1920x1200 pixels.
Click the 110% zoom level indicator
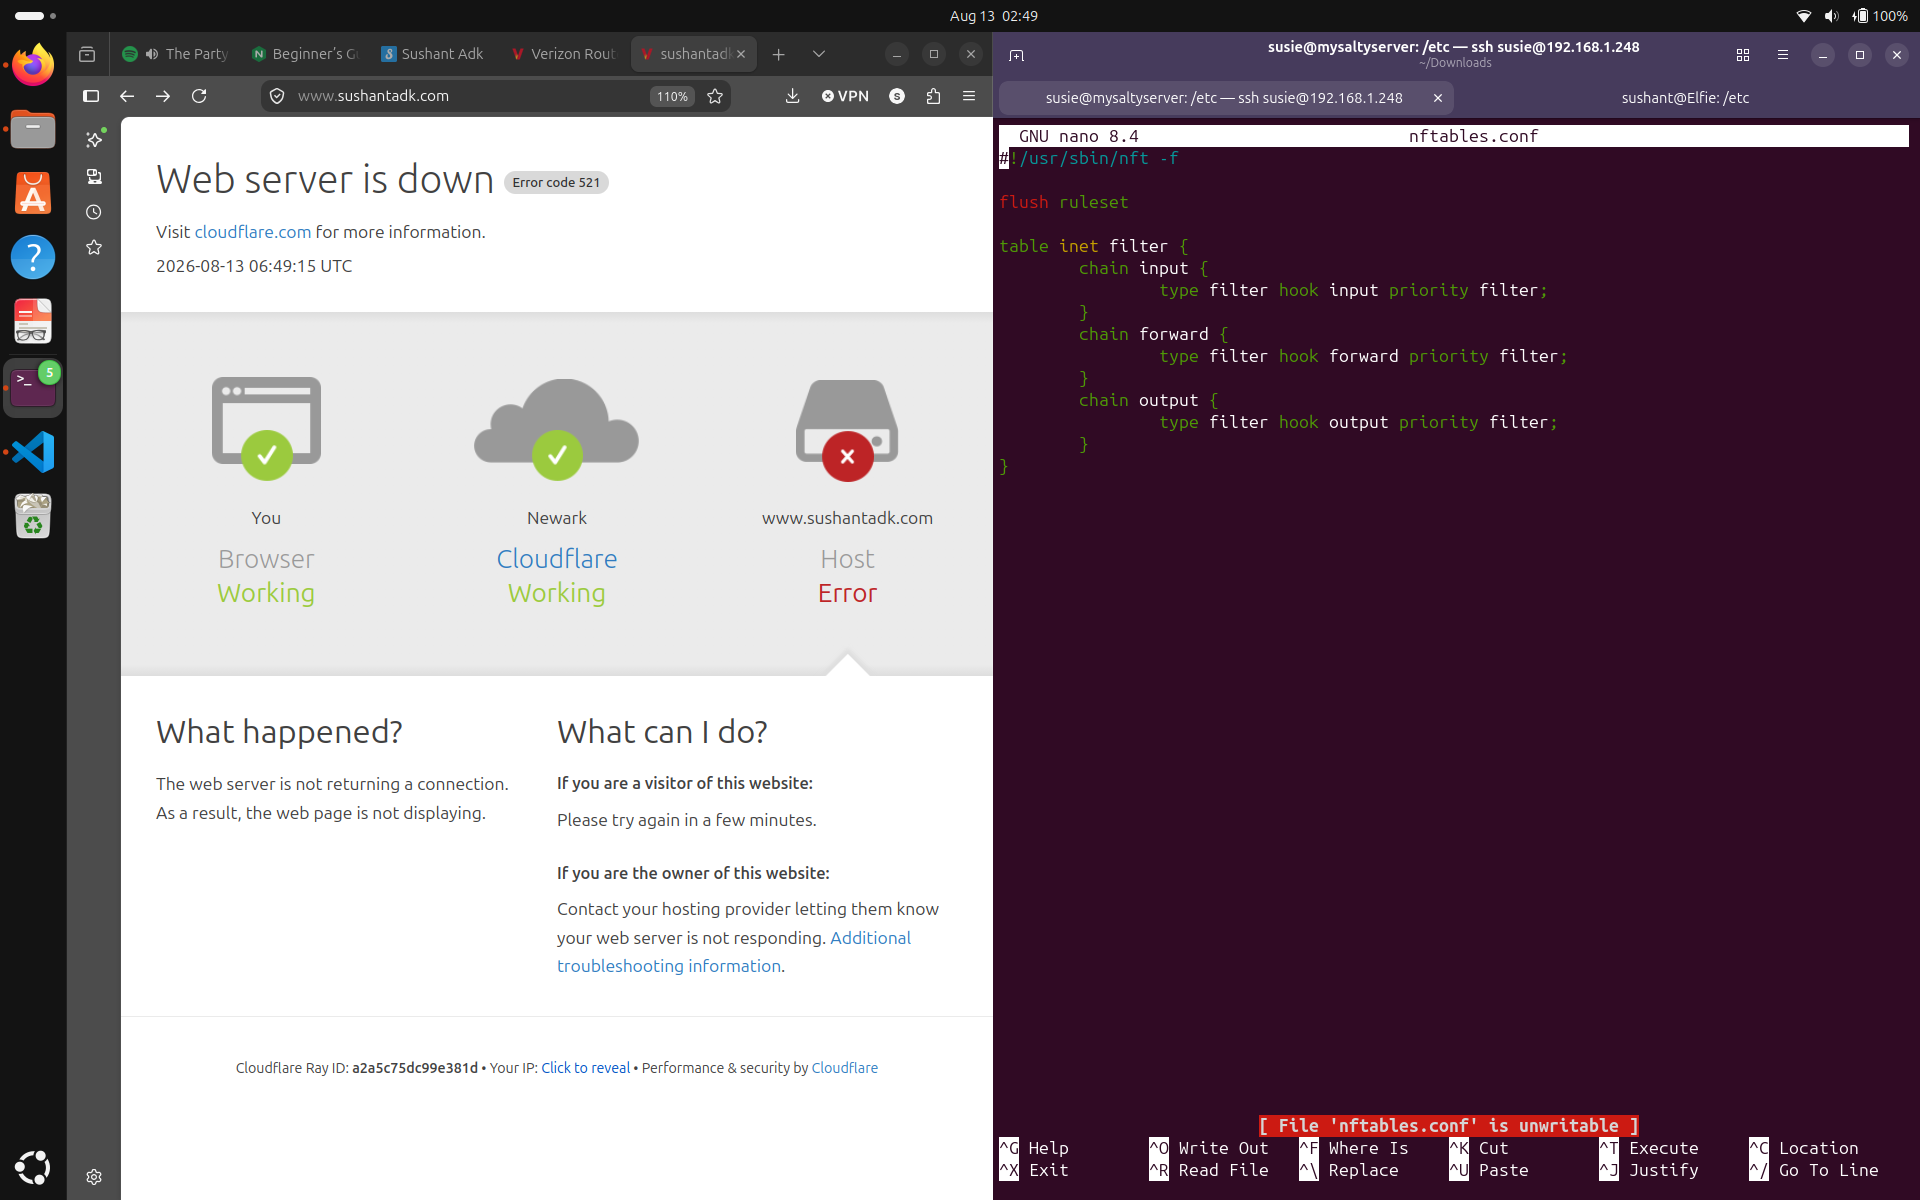click(x=672, y=96)
